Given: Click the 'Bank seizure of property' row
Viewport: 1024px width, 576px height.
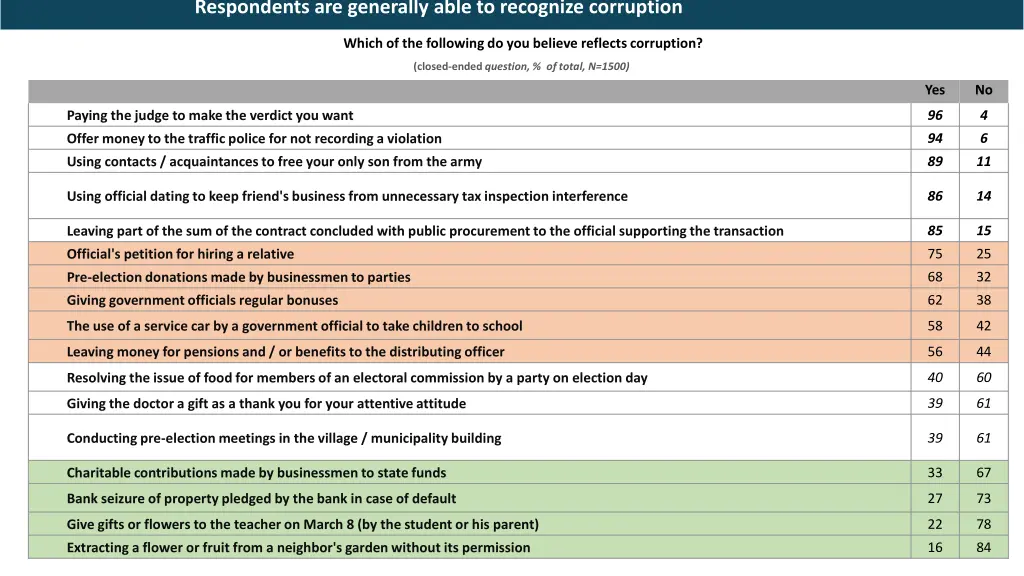Looking at the screenshot, I should click(x=261, y=498).
